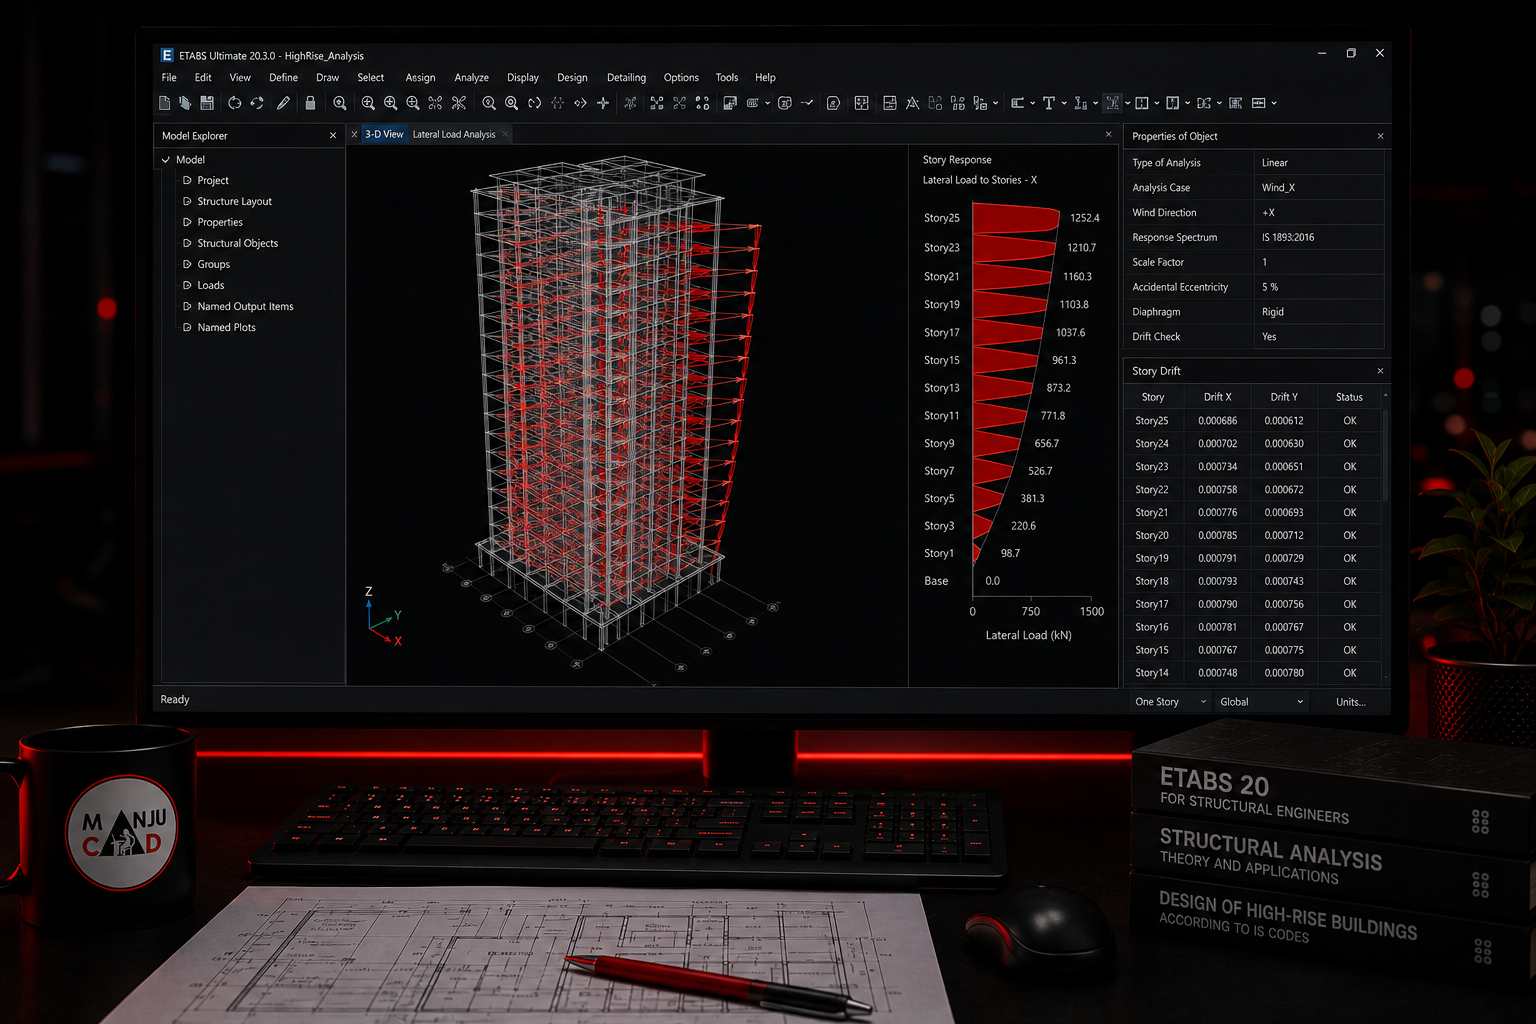
Task: Click the Drift Check value Yes
Action: click(x=1269, y=337)
